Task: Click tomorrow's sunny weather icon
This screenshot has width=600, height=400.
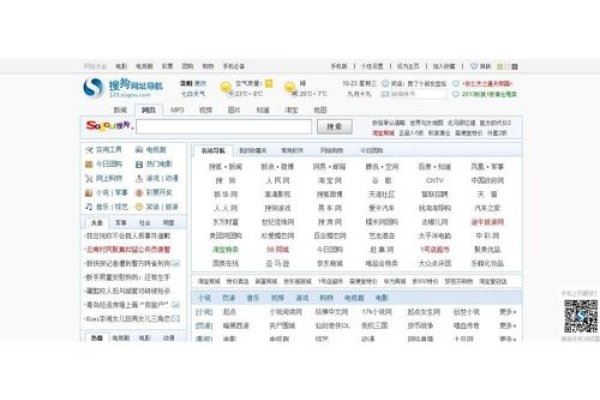Action: 290,87
